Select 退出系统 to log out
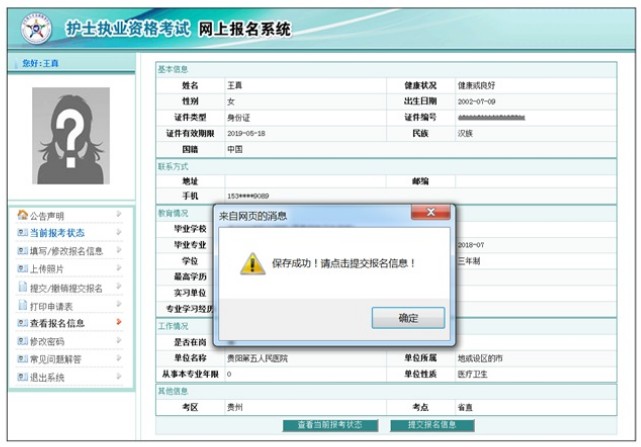The width and height of the screenshot is (641, 447). [x=48, y=377]
